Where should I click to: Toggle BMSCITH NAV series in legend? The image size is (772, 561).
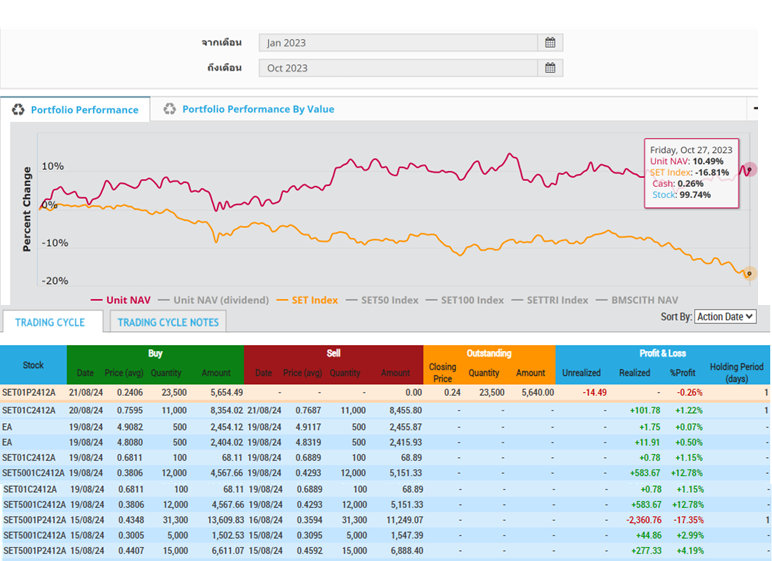tap(637, 300)
